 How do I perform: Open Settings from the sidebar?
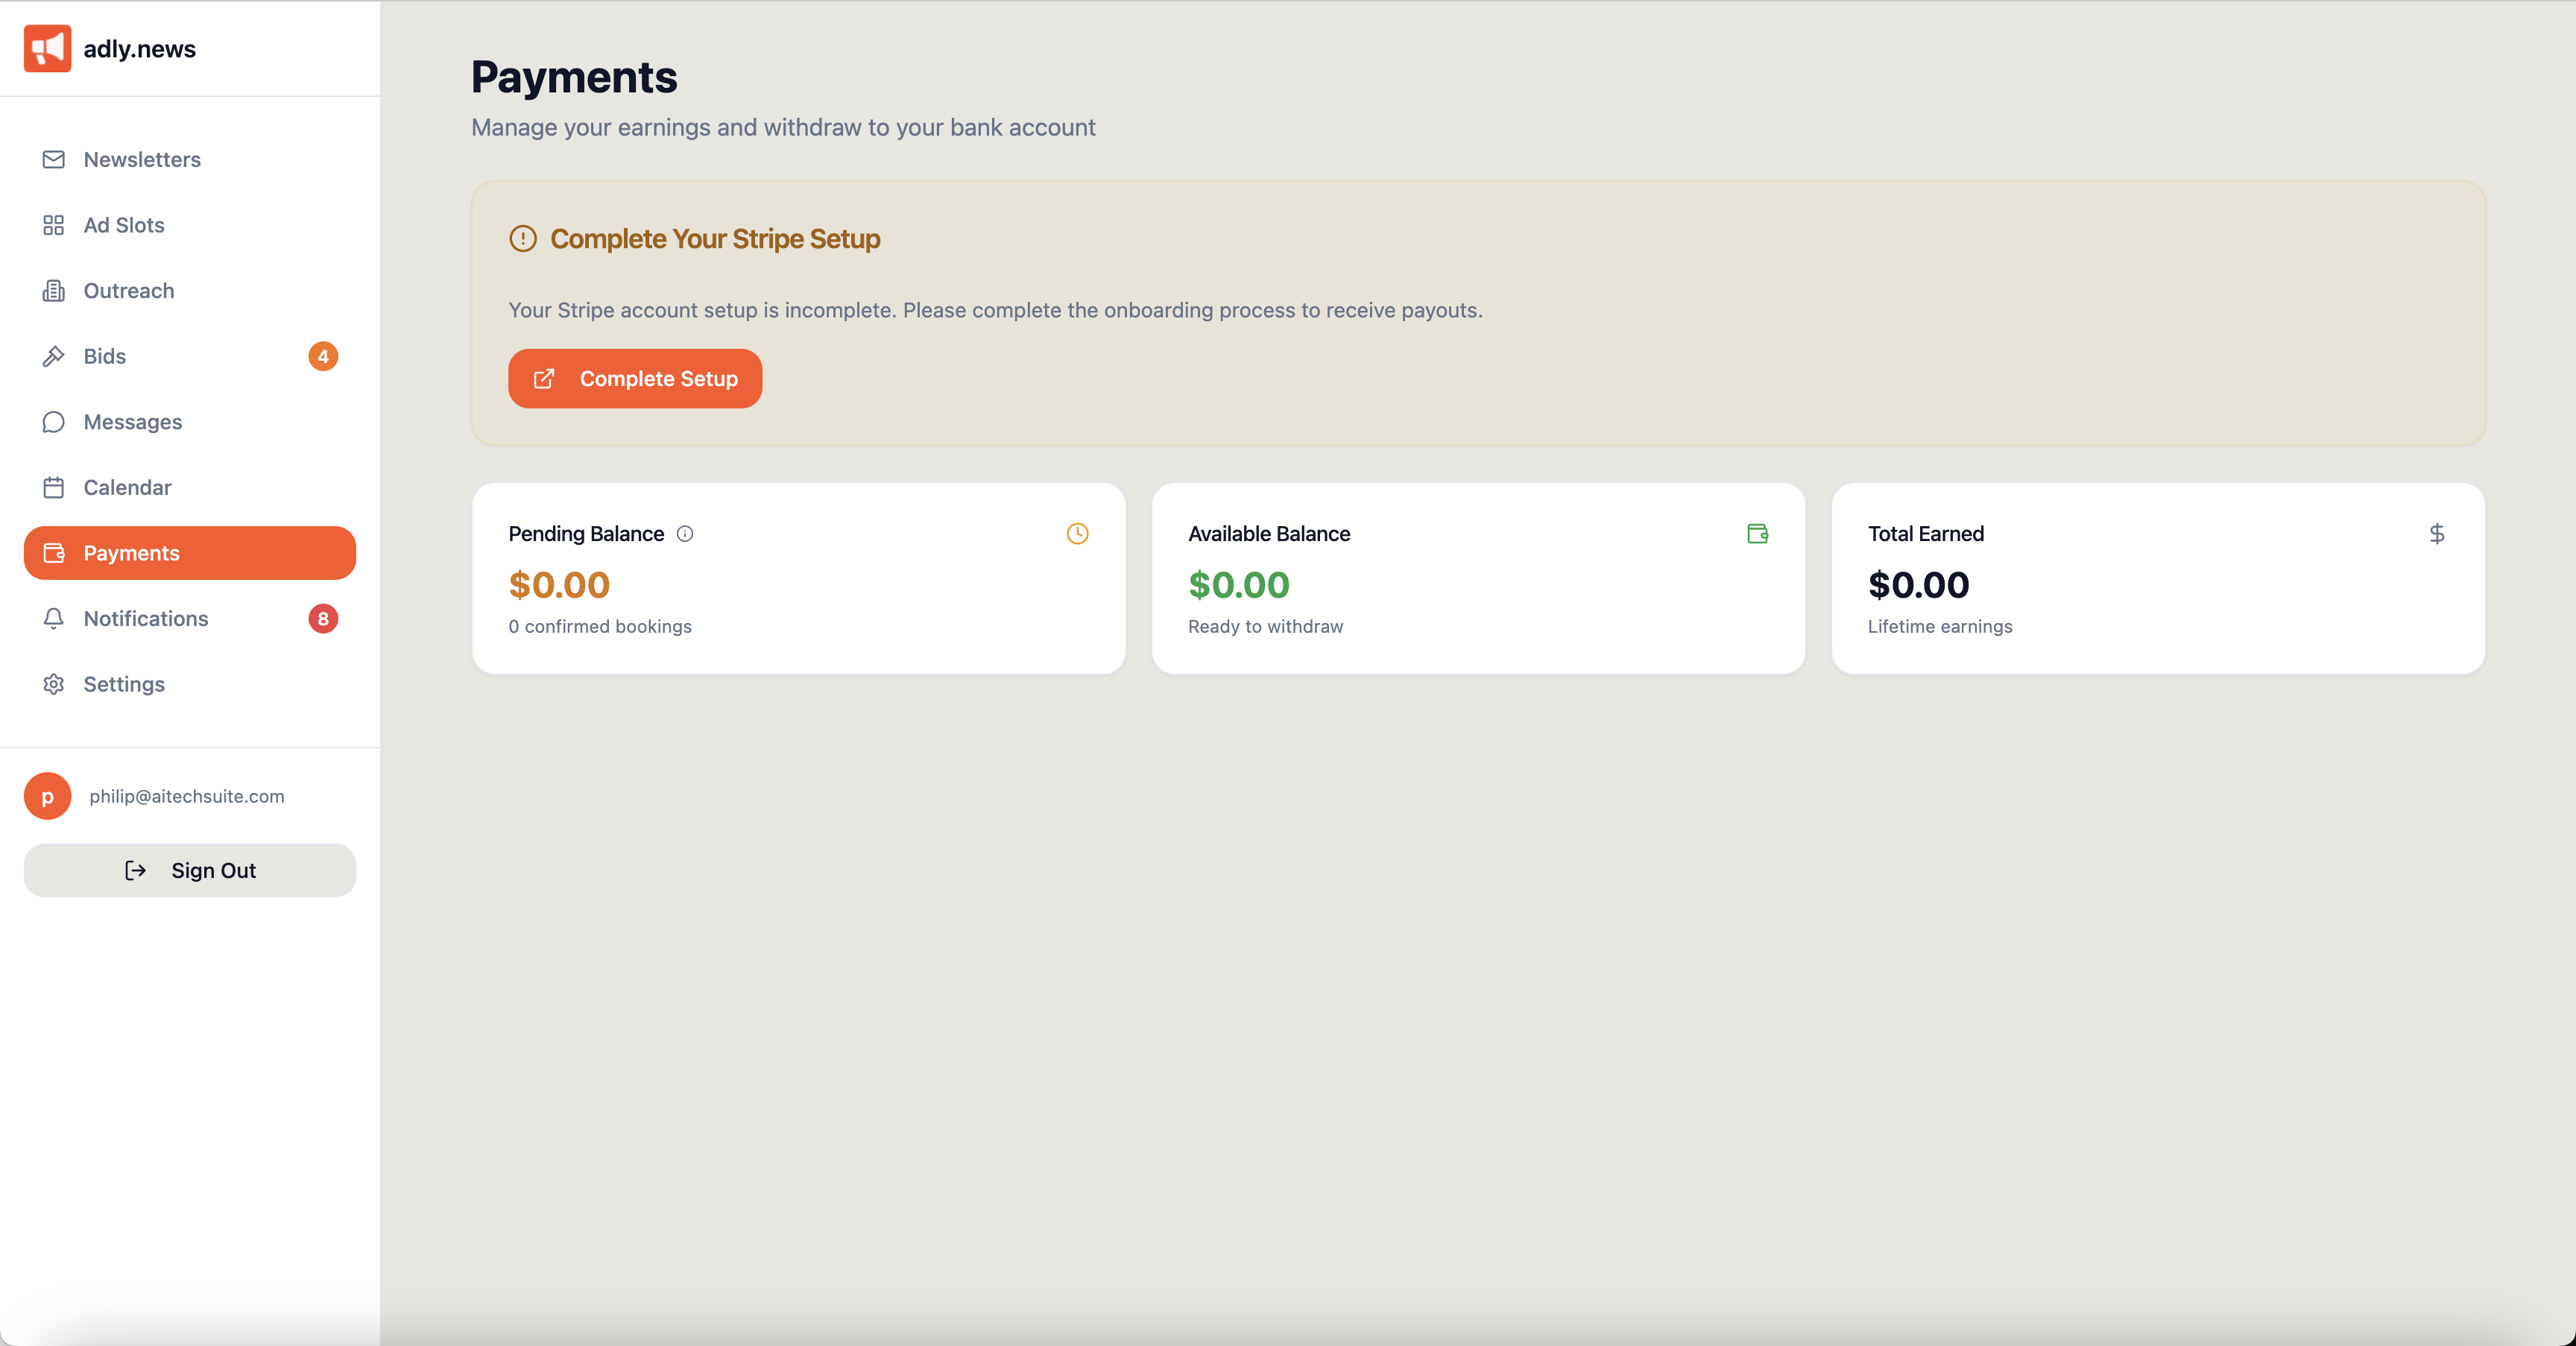124,685
